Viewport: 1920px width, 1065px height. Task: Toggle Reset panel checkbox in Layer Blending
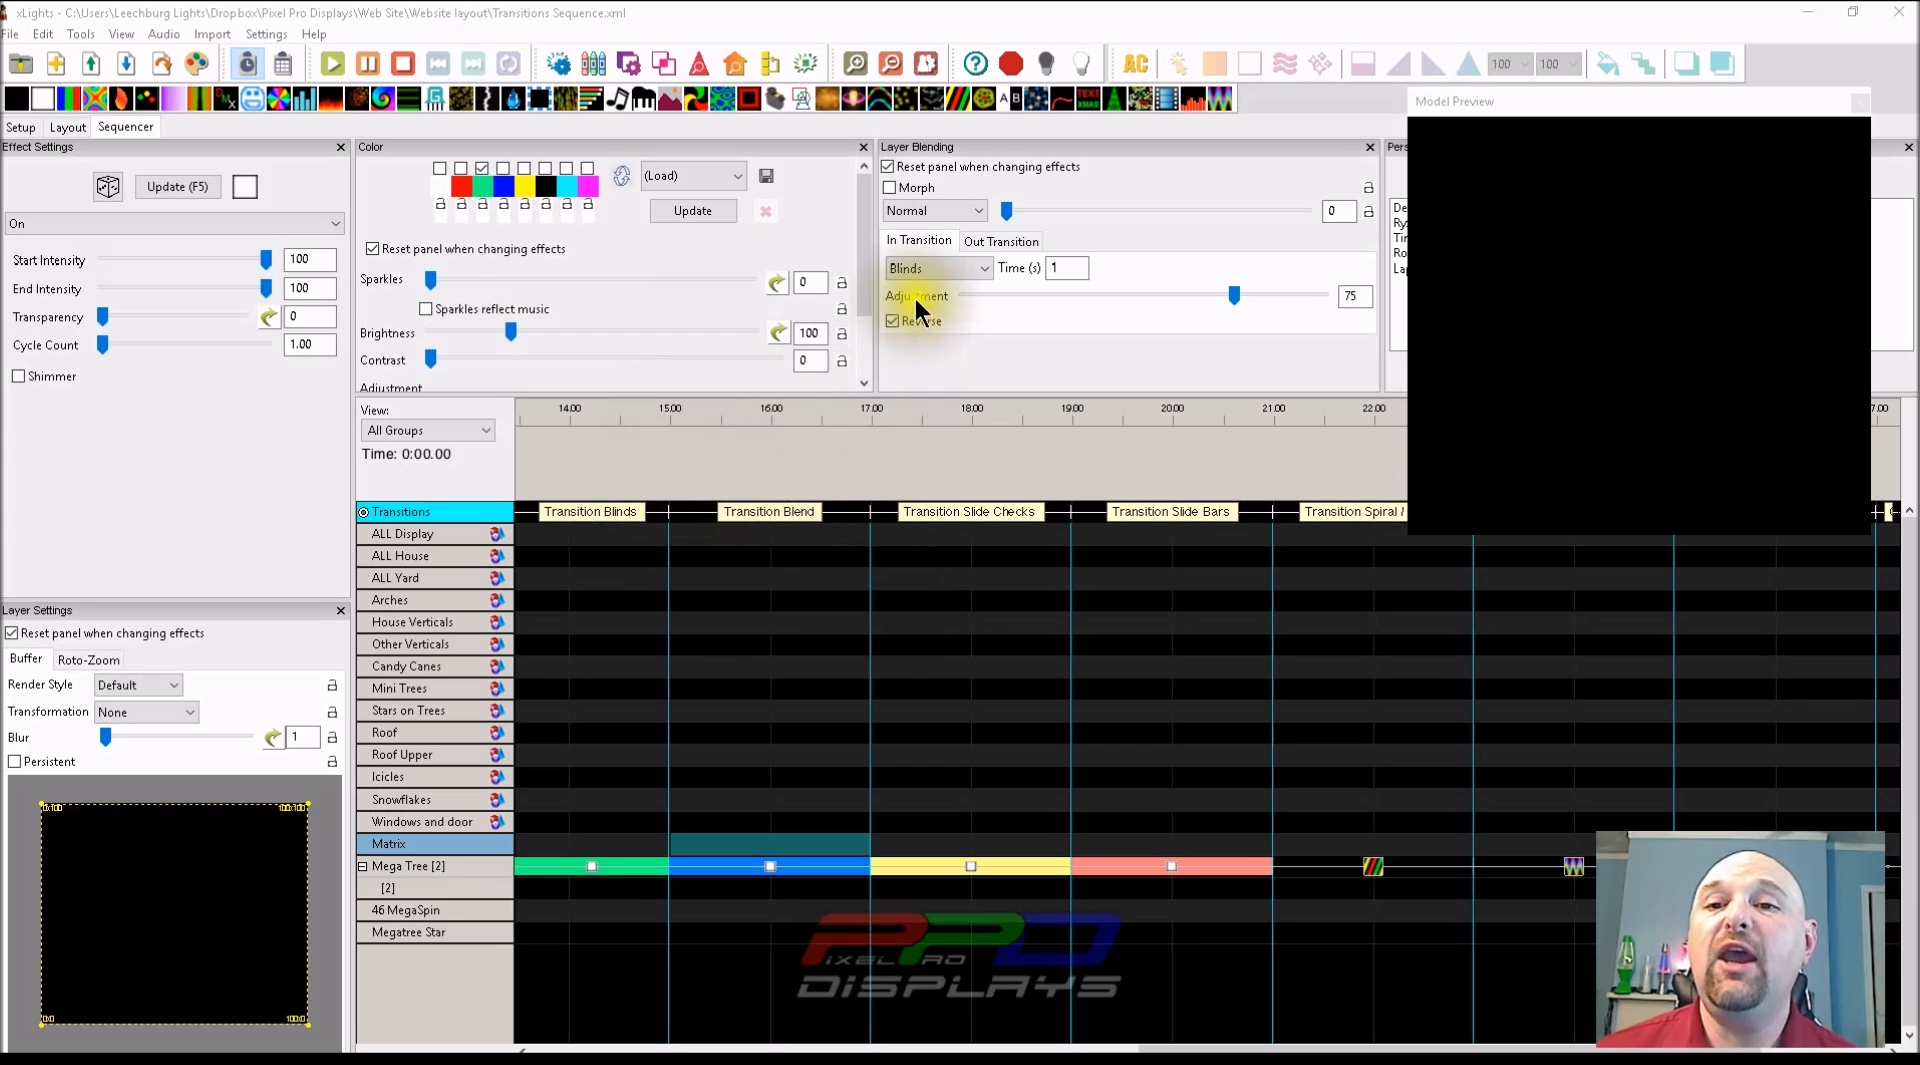[887, 167]
